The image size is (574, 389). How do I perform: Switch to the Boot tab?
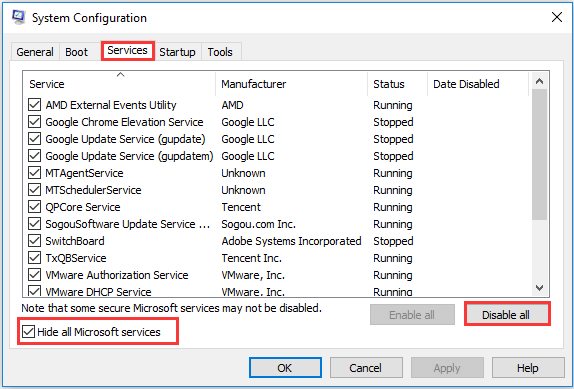(77, 52)
